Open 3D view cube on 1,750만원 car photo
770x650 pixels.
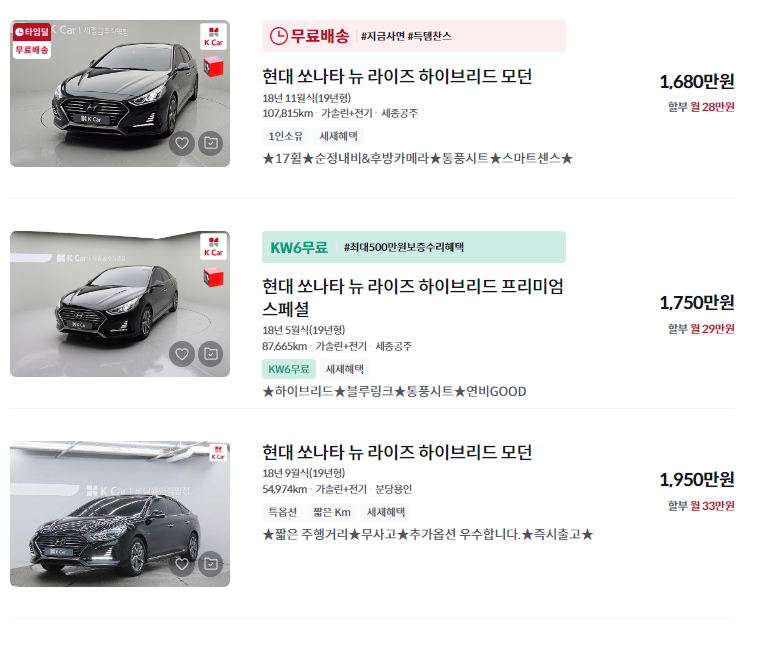pos(214,277)
